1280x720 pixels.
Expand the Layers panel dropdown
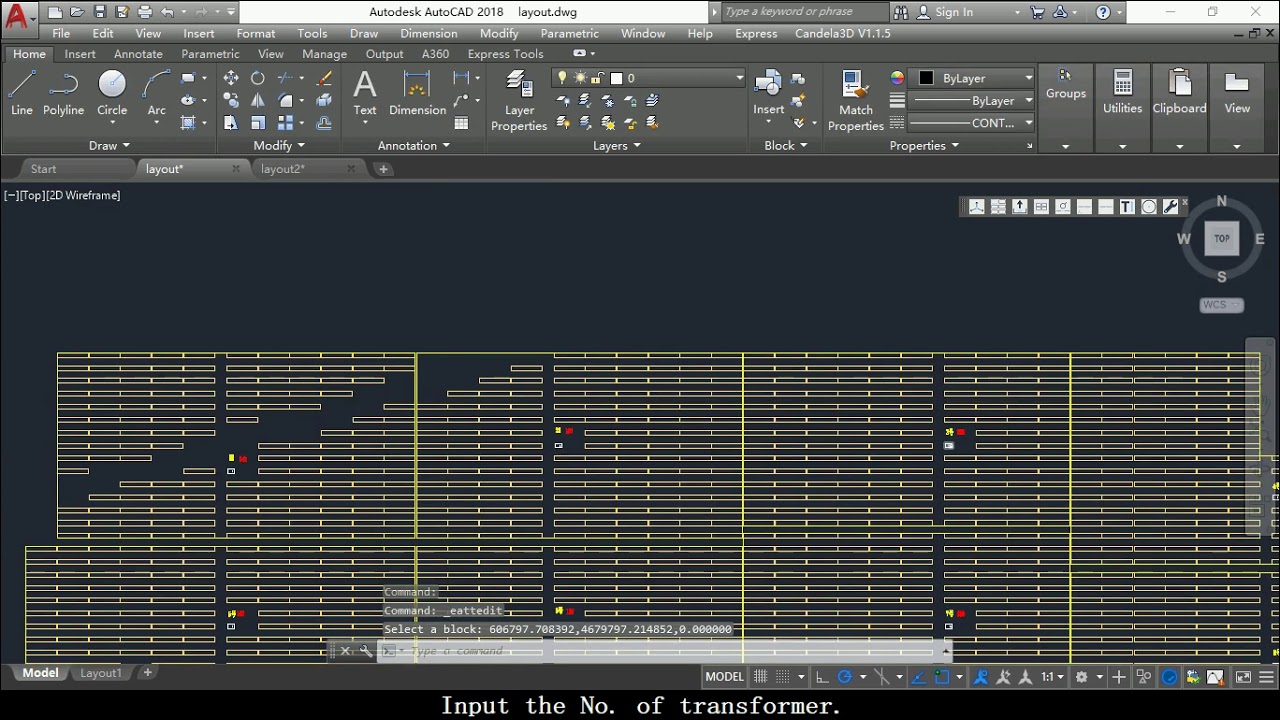pyautogui.click(x=616, y=145)
